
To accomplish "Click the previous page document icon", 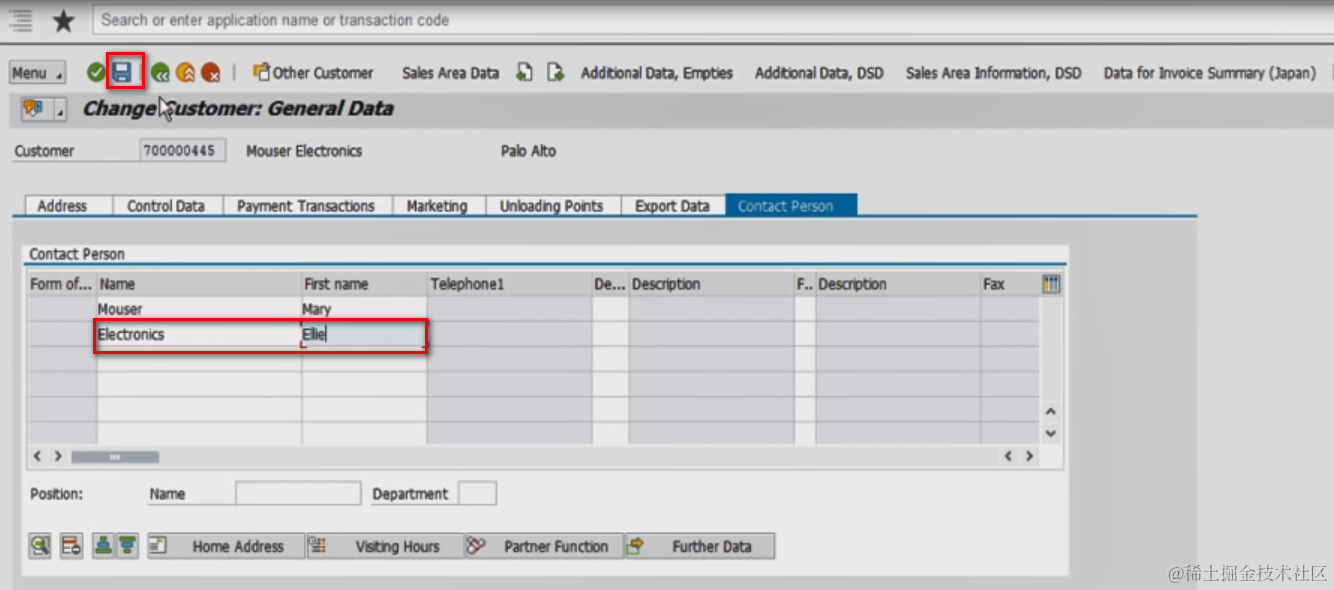I will click(524, 72).
